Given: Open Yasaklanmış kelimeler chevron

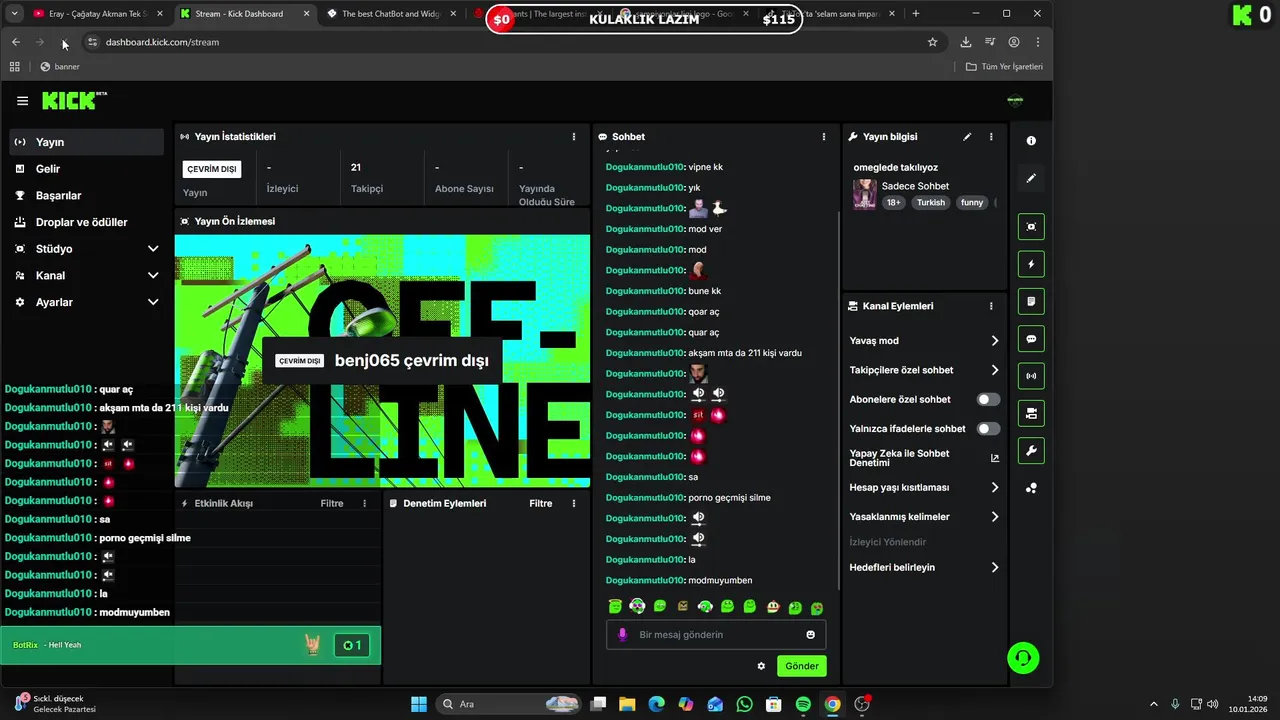Looking at the screenshot, I should point(994,517).
